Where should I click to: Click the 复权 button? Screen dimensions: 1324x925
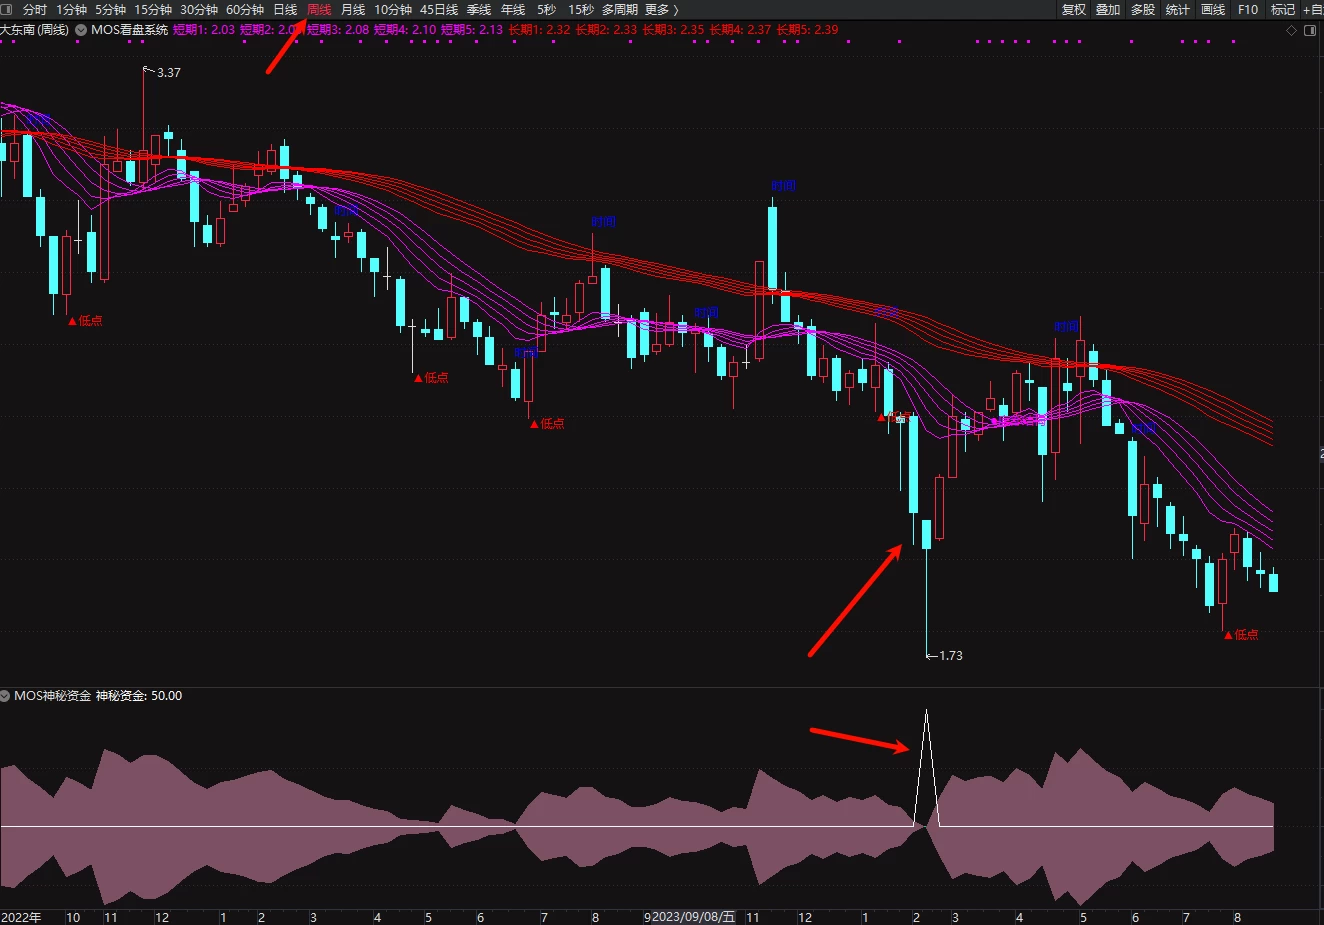point(1074,10)
